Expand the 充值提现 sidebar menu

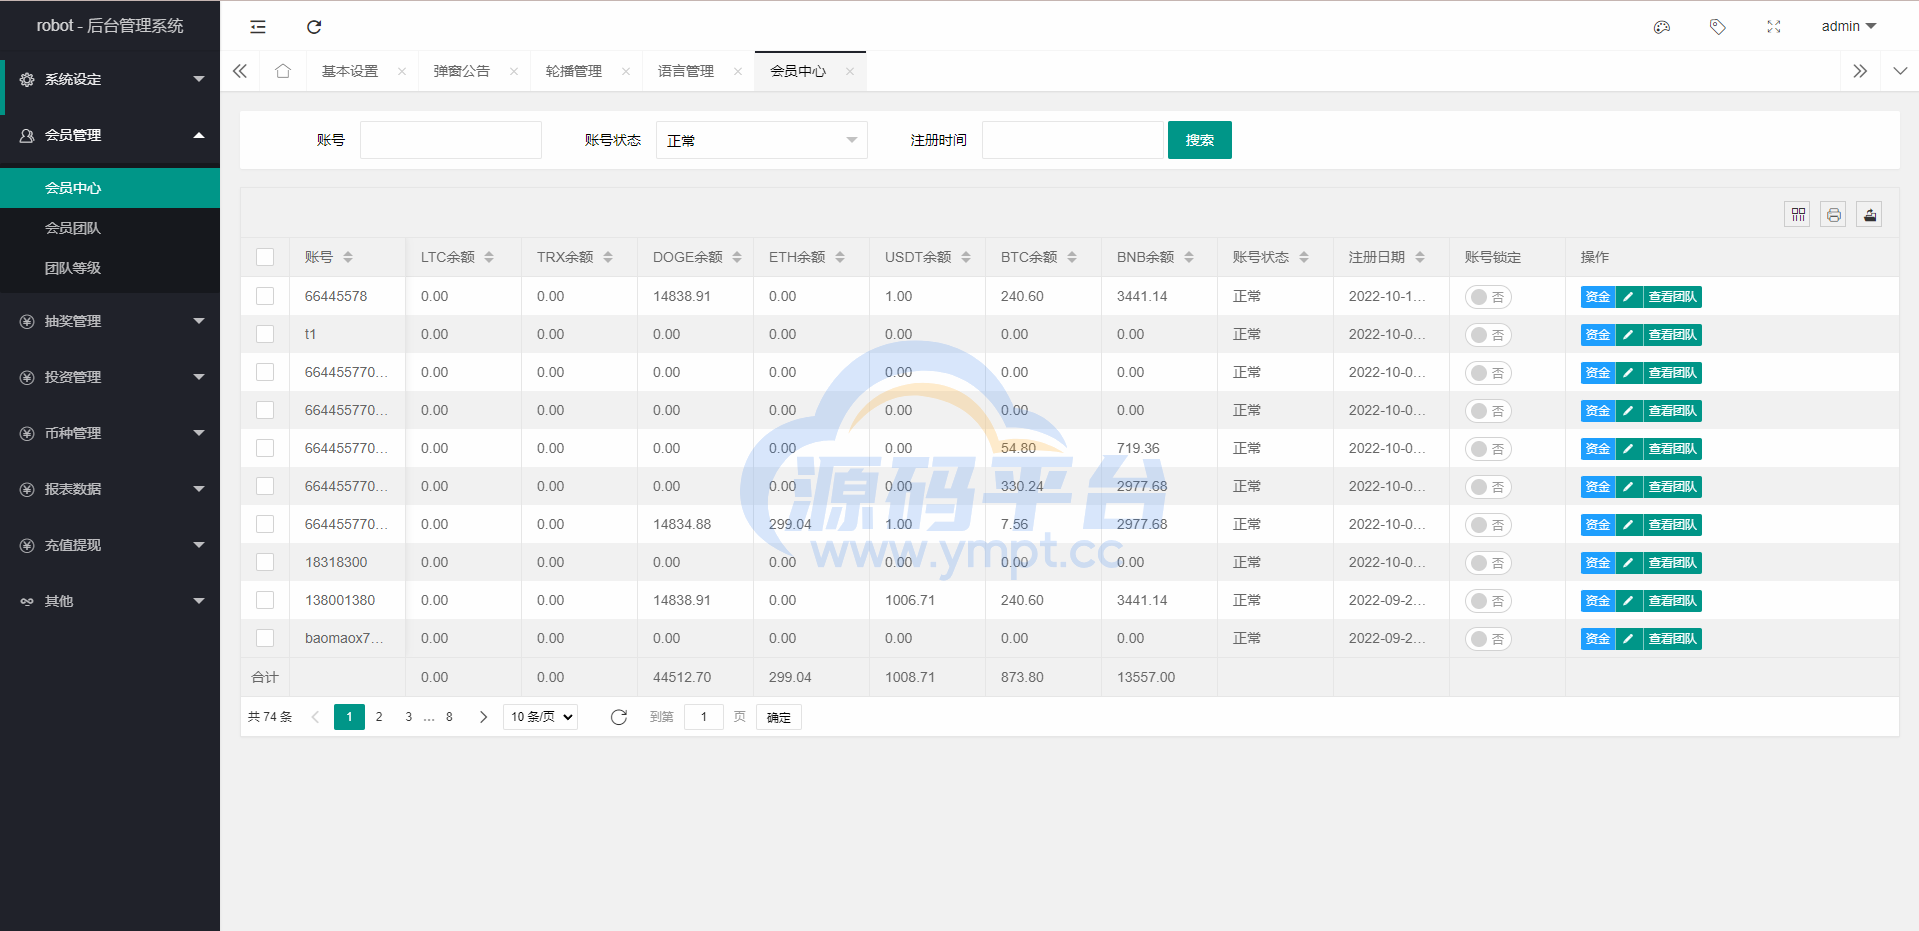tap(110, 545)
